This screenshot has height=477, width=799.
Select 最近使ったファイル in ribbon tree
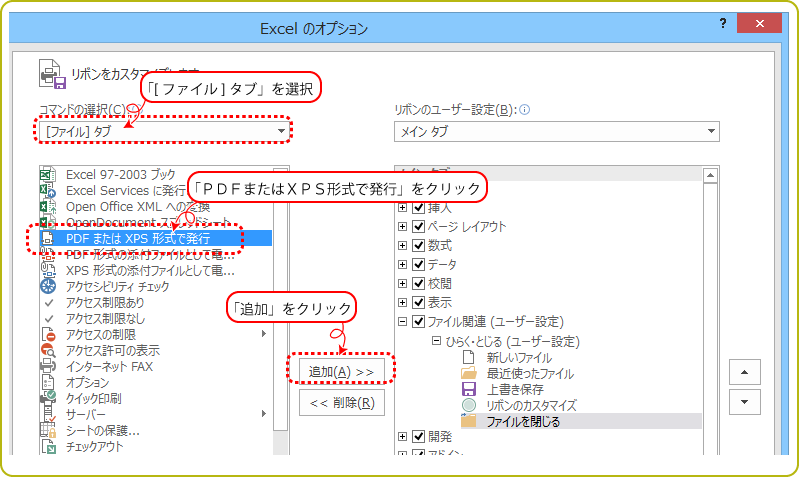(530, 374)
